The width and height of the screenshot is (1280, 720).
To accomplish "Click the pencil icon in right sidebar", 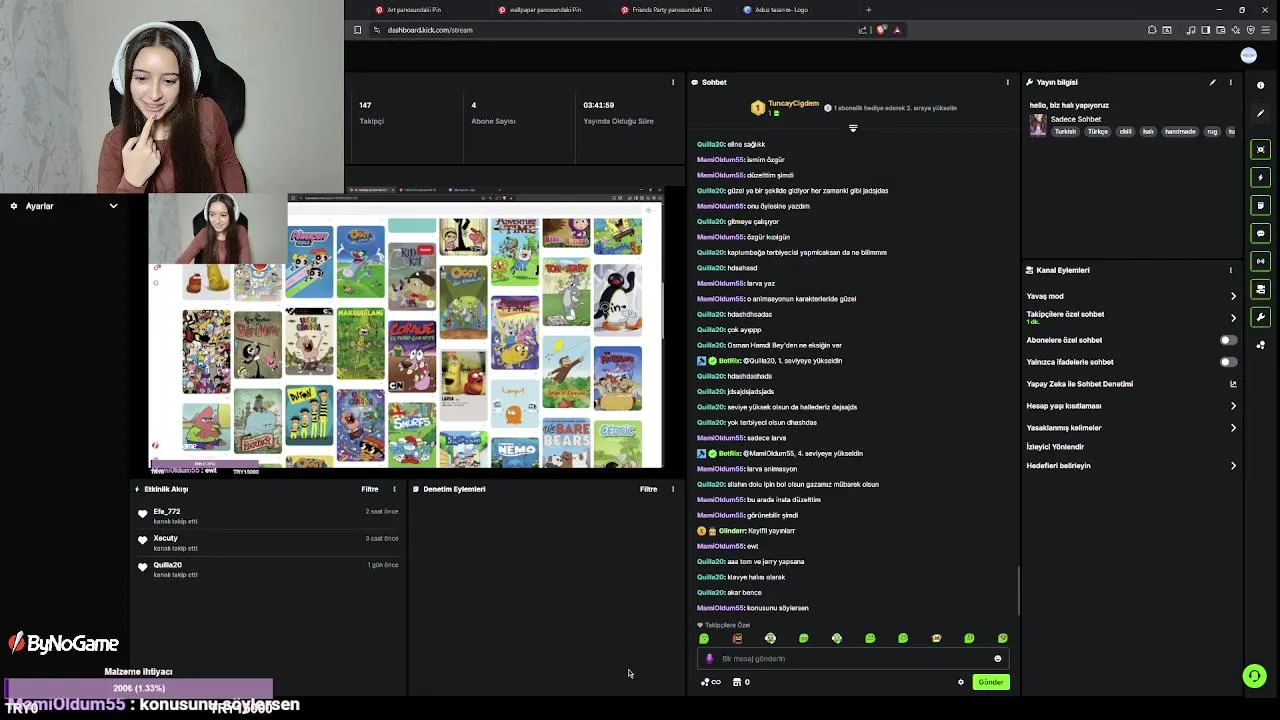I will 1260,113.
